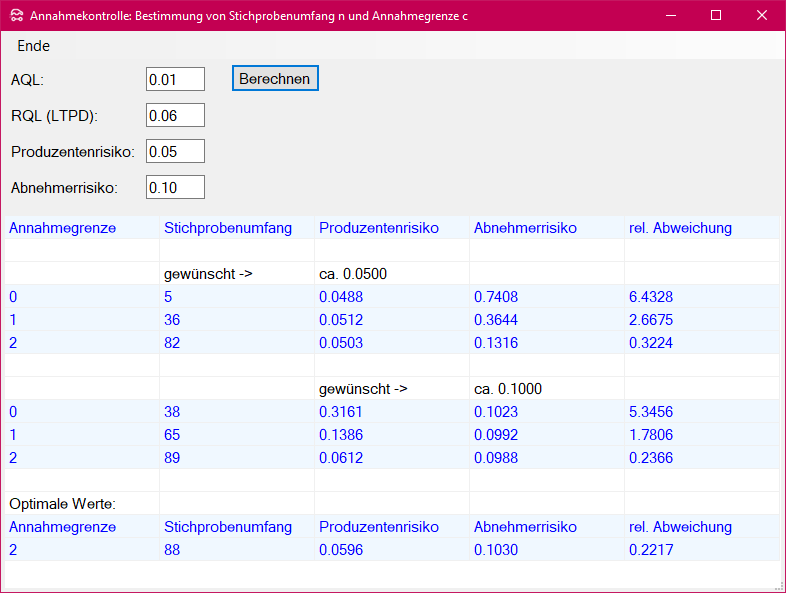Close the Annahmekontrolle window
Image resolution: width=786 pixels, height=593 pixels.
762,16
